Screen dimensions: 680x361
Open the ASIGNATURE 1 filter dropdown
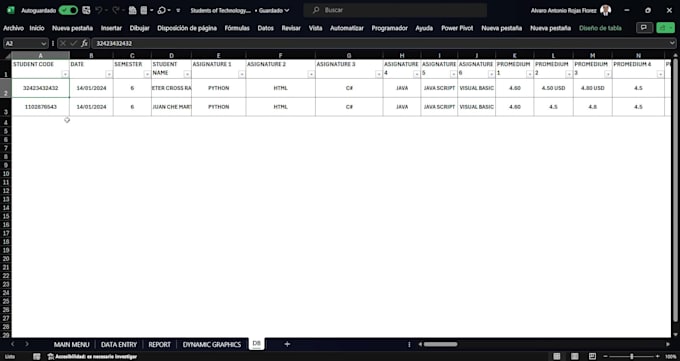(242, 74)
